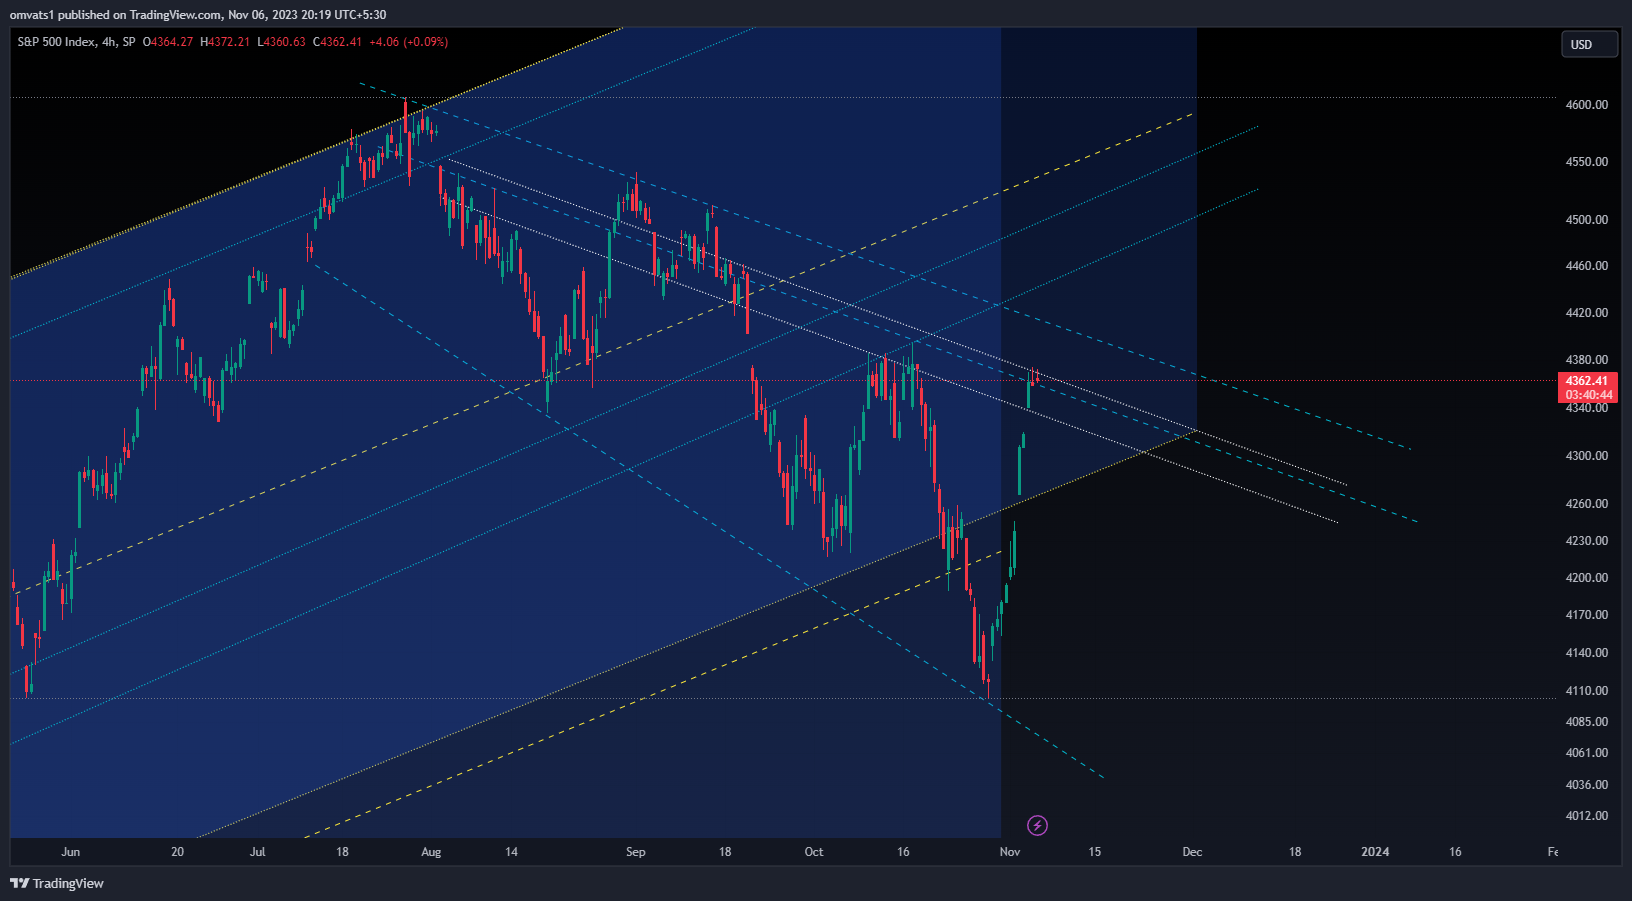Click the lightning event icon near Nov

click(1038, 825)
